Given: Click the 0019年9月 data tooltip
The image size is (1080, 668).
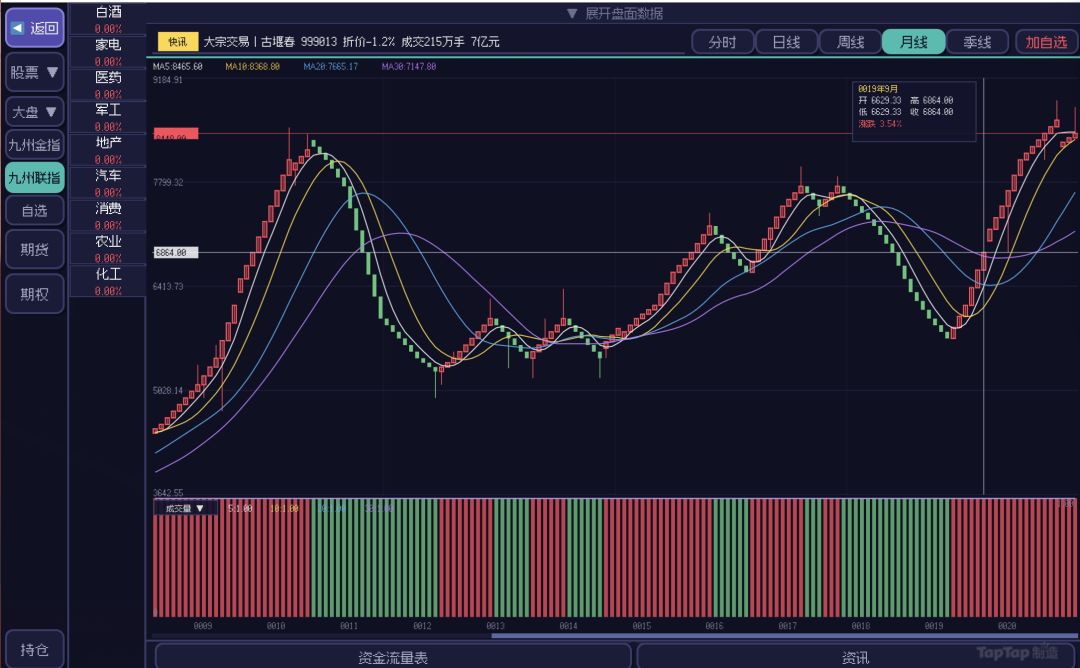Looking at the screenshot, I should 914,112.
